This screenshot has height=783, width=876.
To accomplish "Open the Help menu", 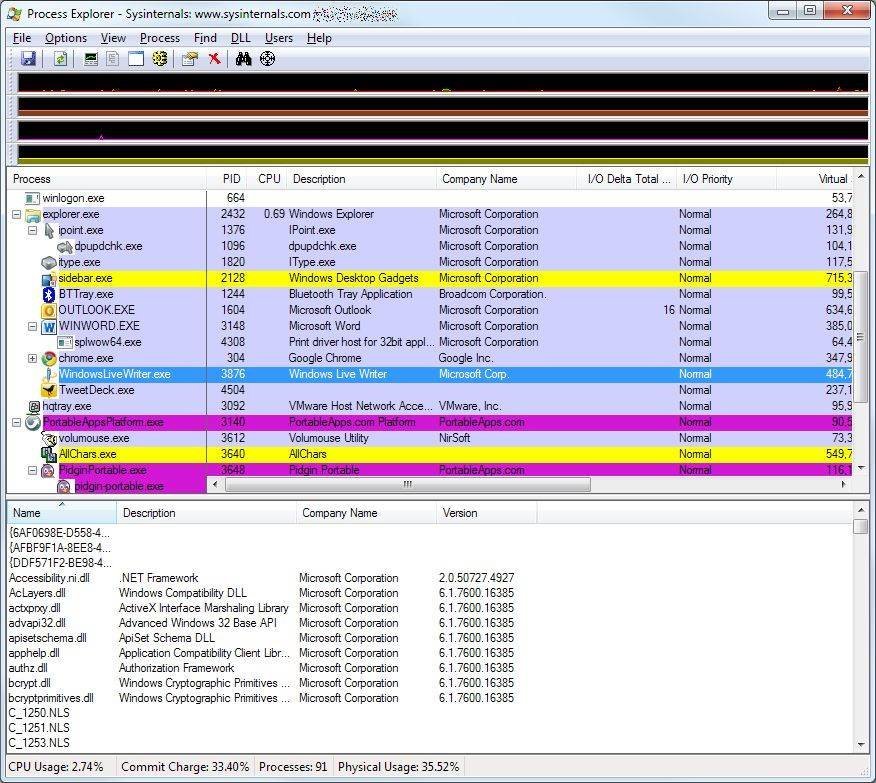I will click(x=319, y=38).
